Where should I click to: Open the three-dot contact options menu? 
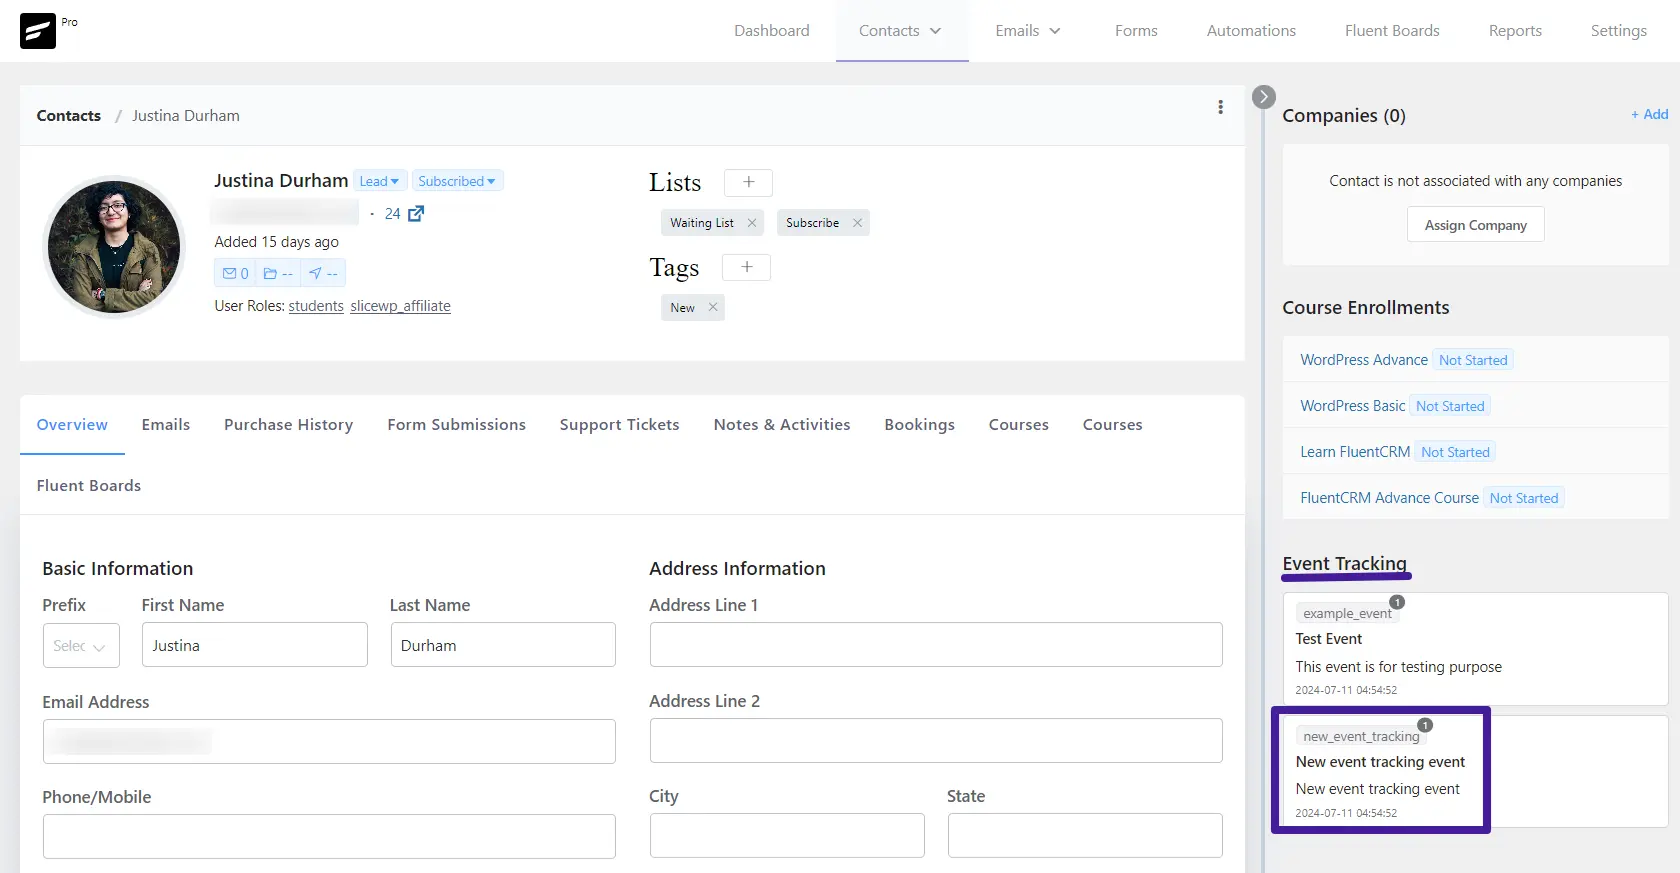click(x=1220, y=107)
